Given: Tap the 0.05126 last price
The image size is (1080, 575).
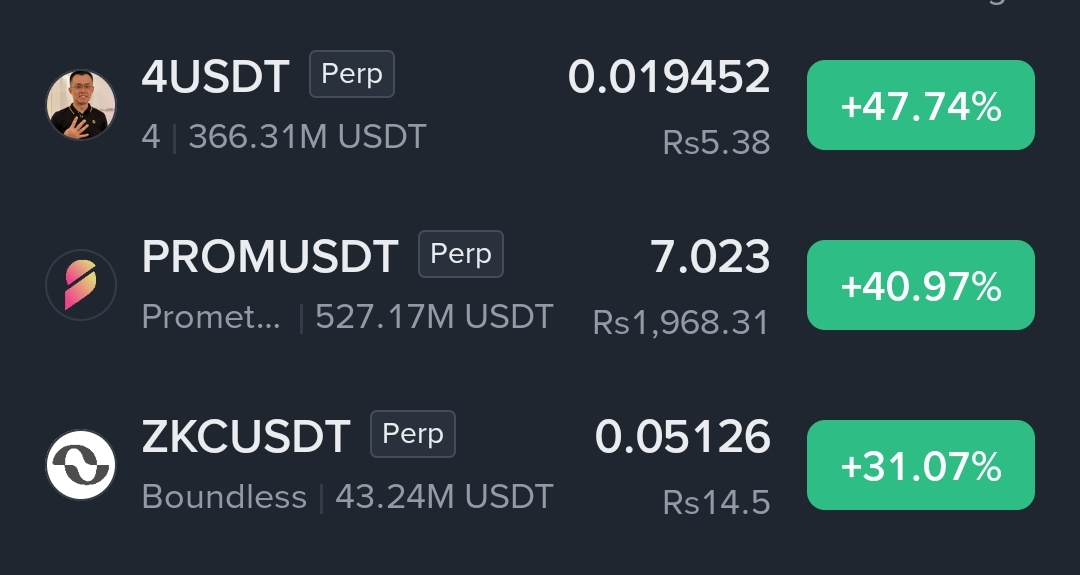Looking at the screenshot, I should [x=683, y=437].
